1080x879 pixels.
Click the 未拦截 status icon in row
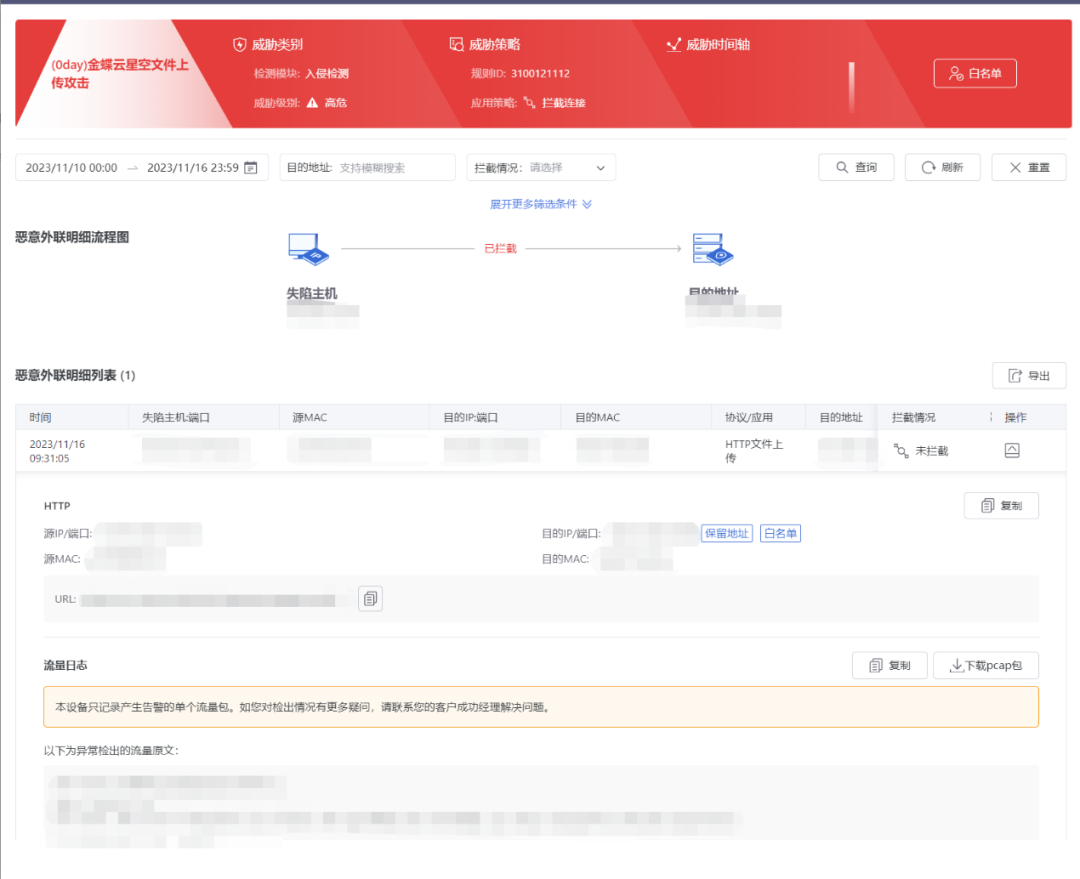click(x=901, y=451)
